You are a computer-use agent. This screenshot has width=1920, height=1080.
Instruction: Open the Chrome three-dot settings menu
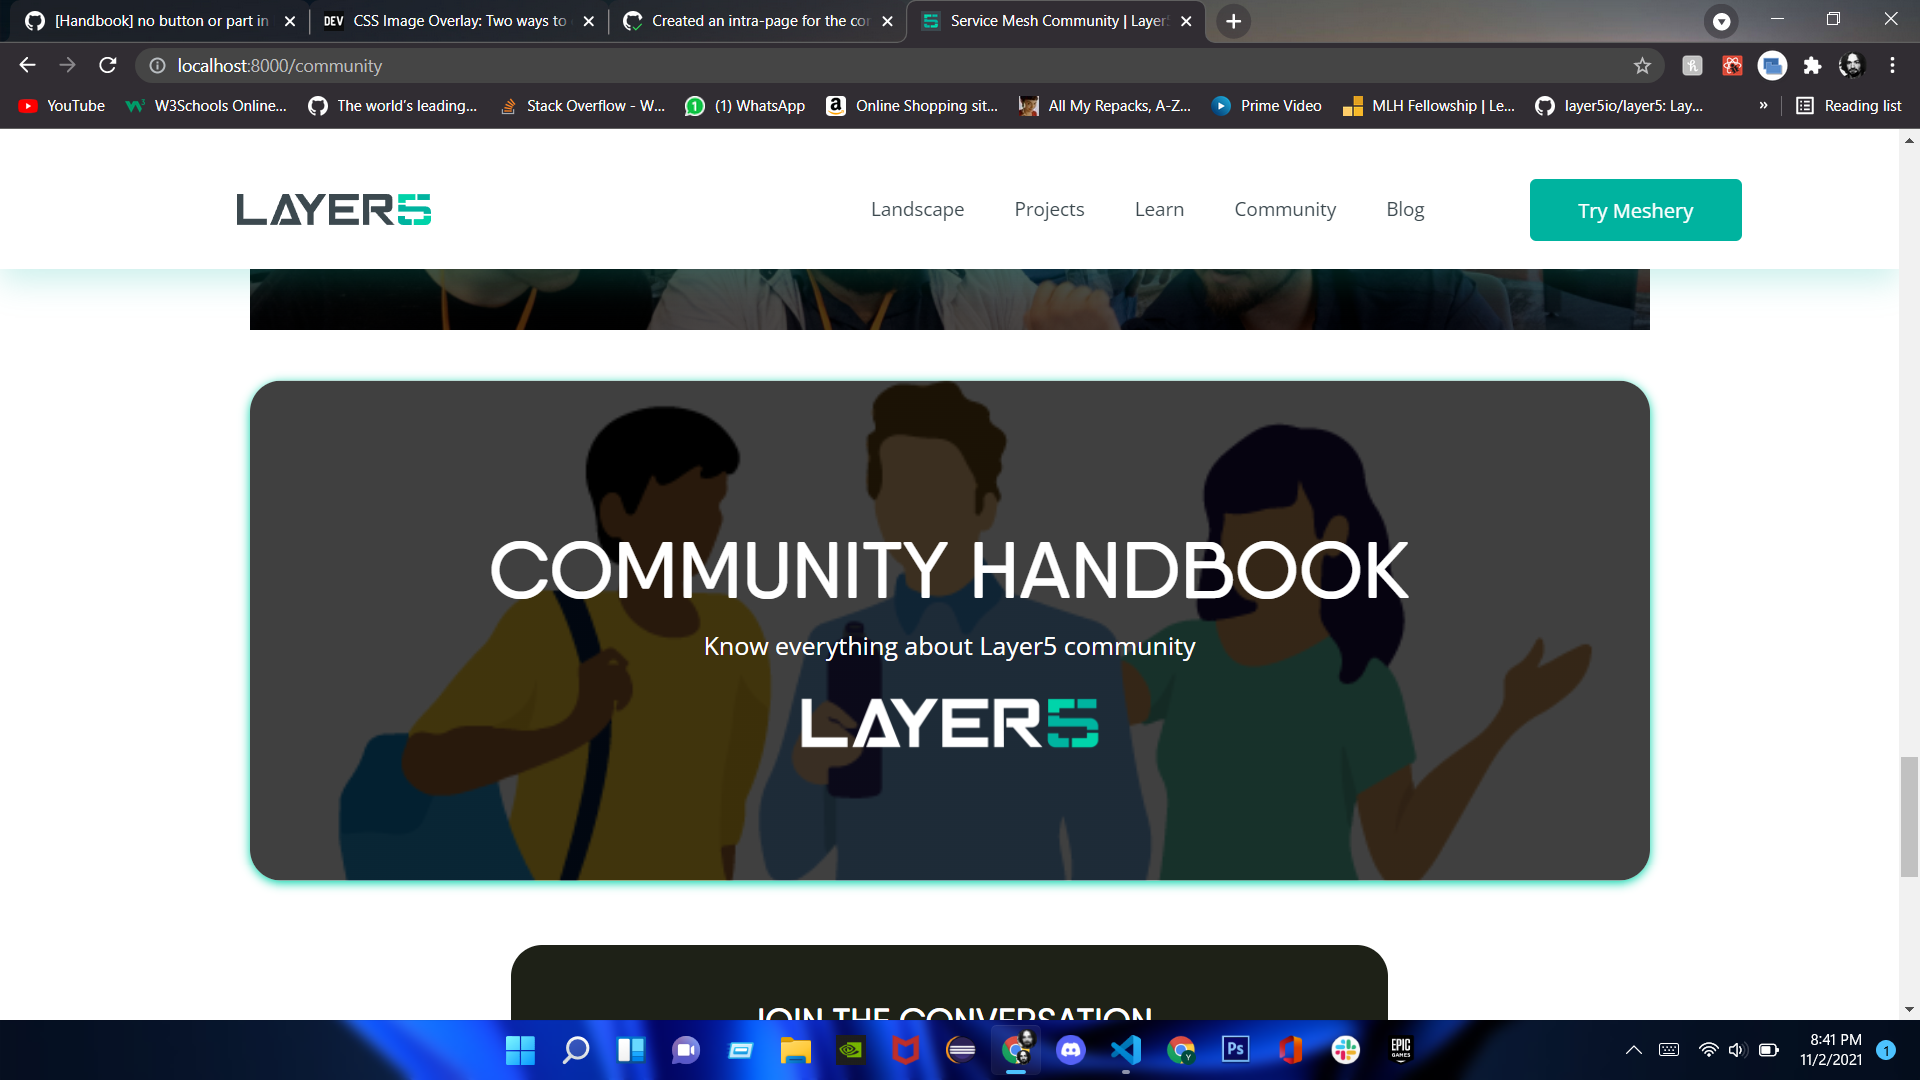pyautogui.click(x=1892, y=65)
